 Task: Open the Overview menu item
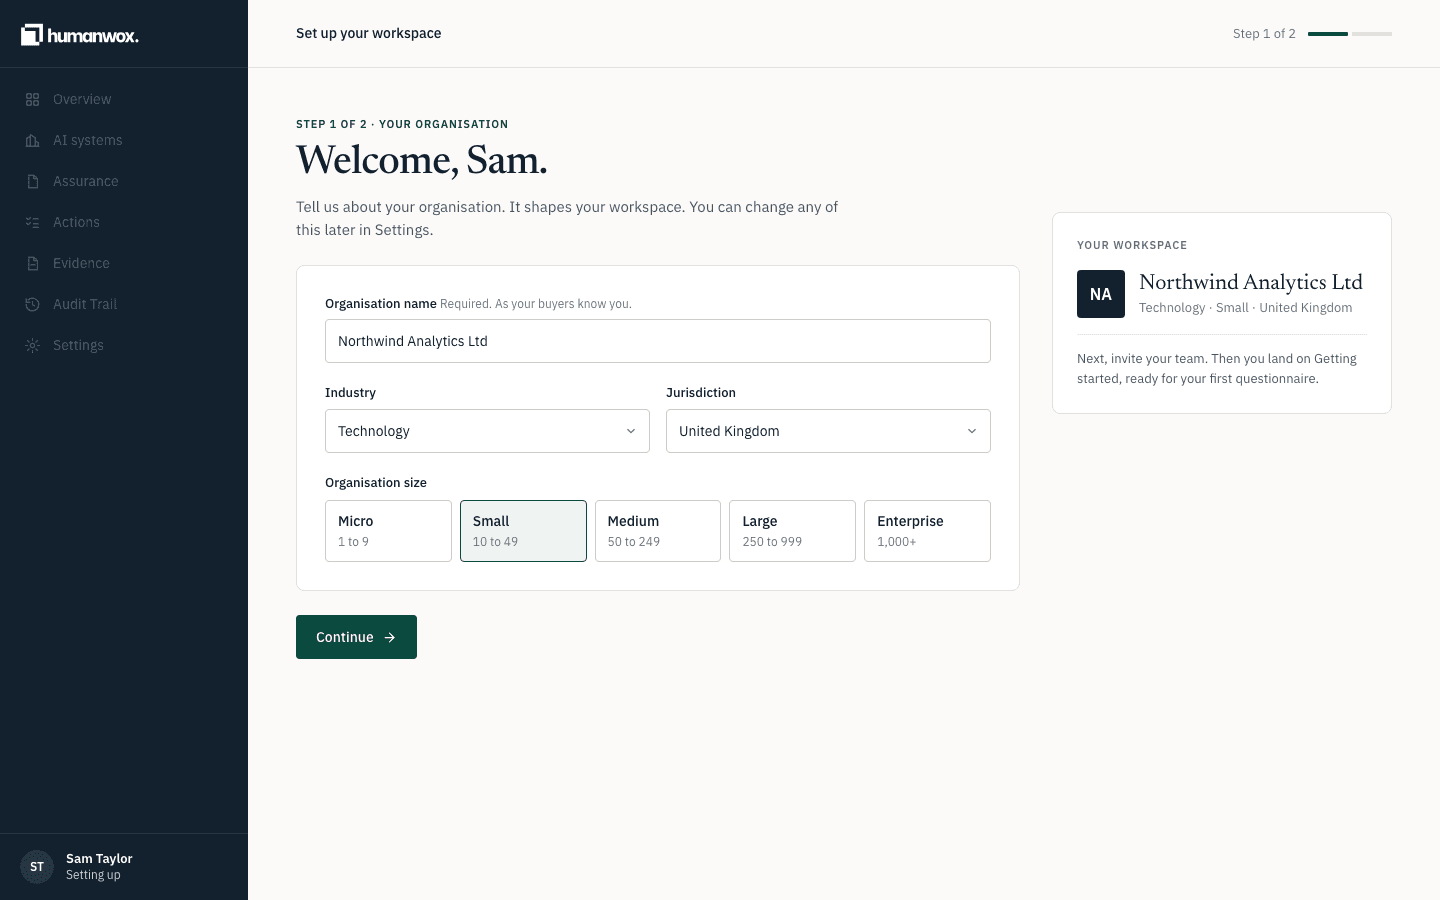click(x=124, y=99)
